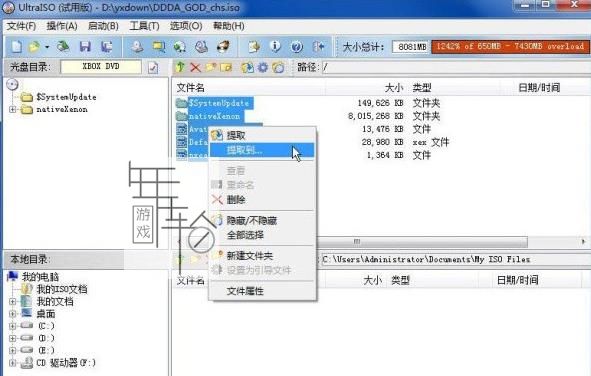Click the New folder icon in disc toolbar
Screen dimensions: 591x376
coord(211,68)
